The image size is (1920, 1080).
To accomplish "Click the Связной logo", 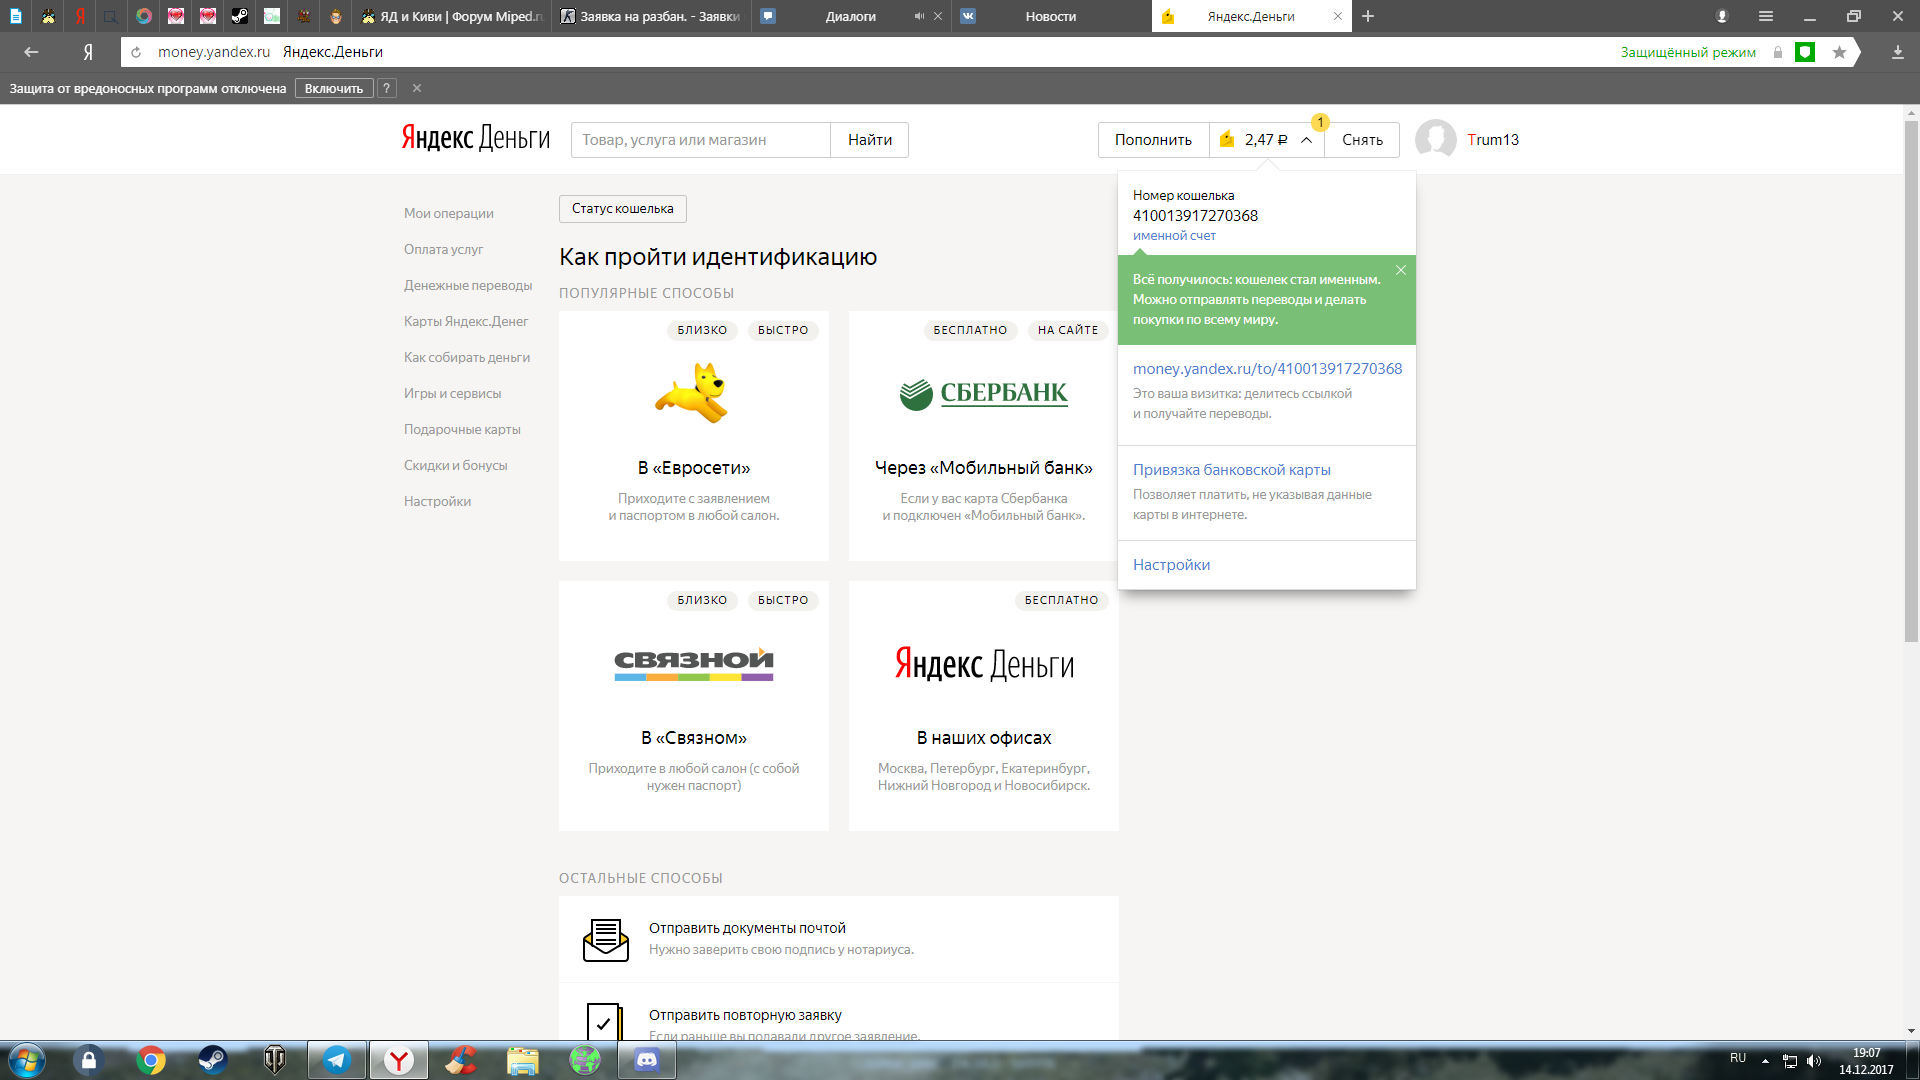I will [694, 664].
